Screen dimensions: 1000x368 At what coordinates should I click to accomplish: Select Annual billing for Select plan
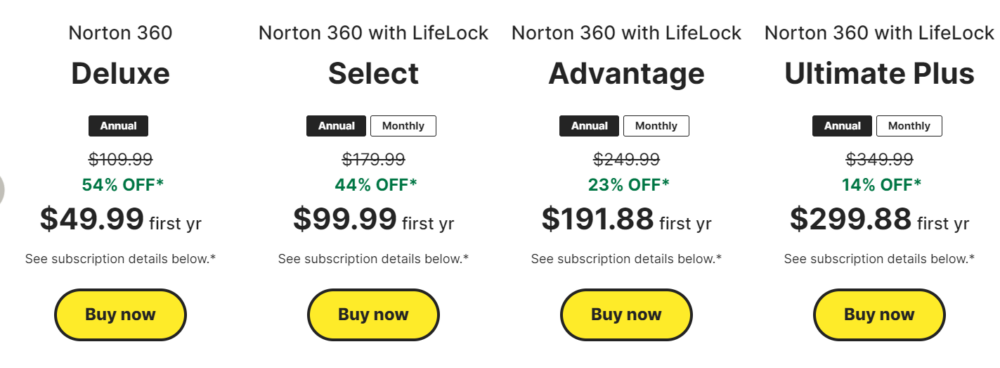pos(336,126)
